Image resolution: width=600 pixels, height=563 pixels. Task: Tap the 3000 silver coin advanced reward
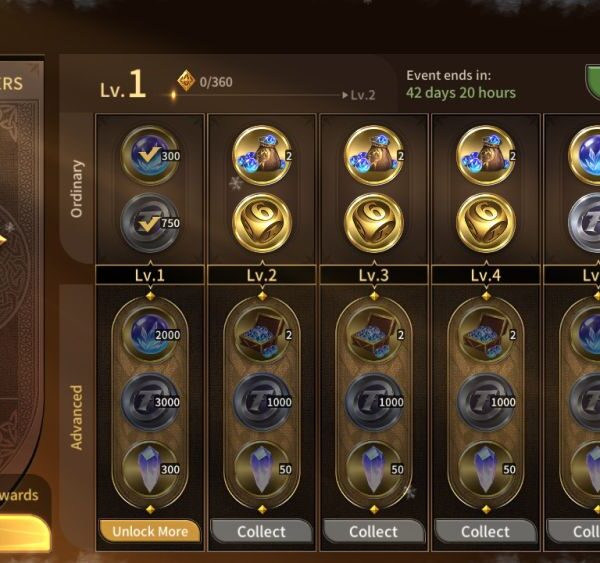150,402
